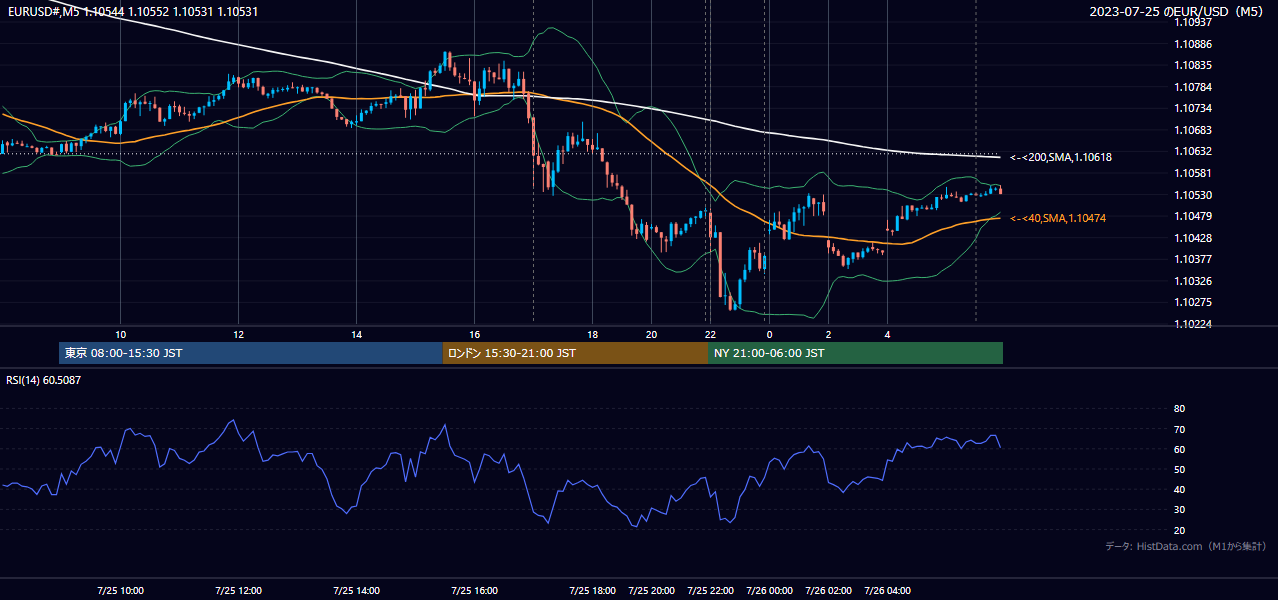
Task: Click the 7/26 04:00 date label
Action: [x=887, y=590]
